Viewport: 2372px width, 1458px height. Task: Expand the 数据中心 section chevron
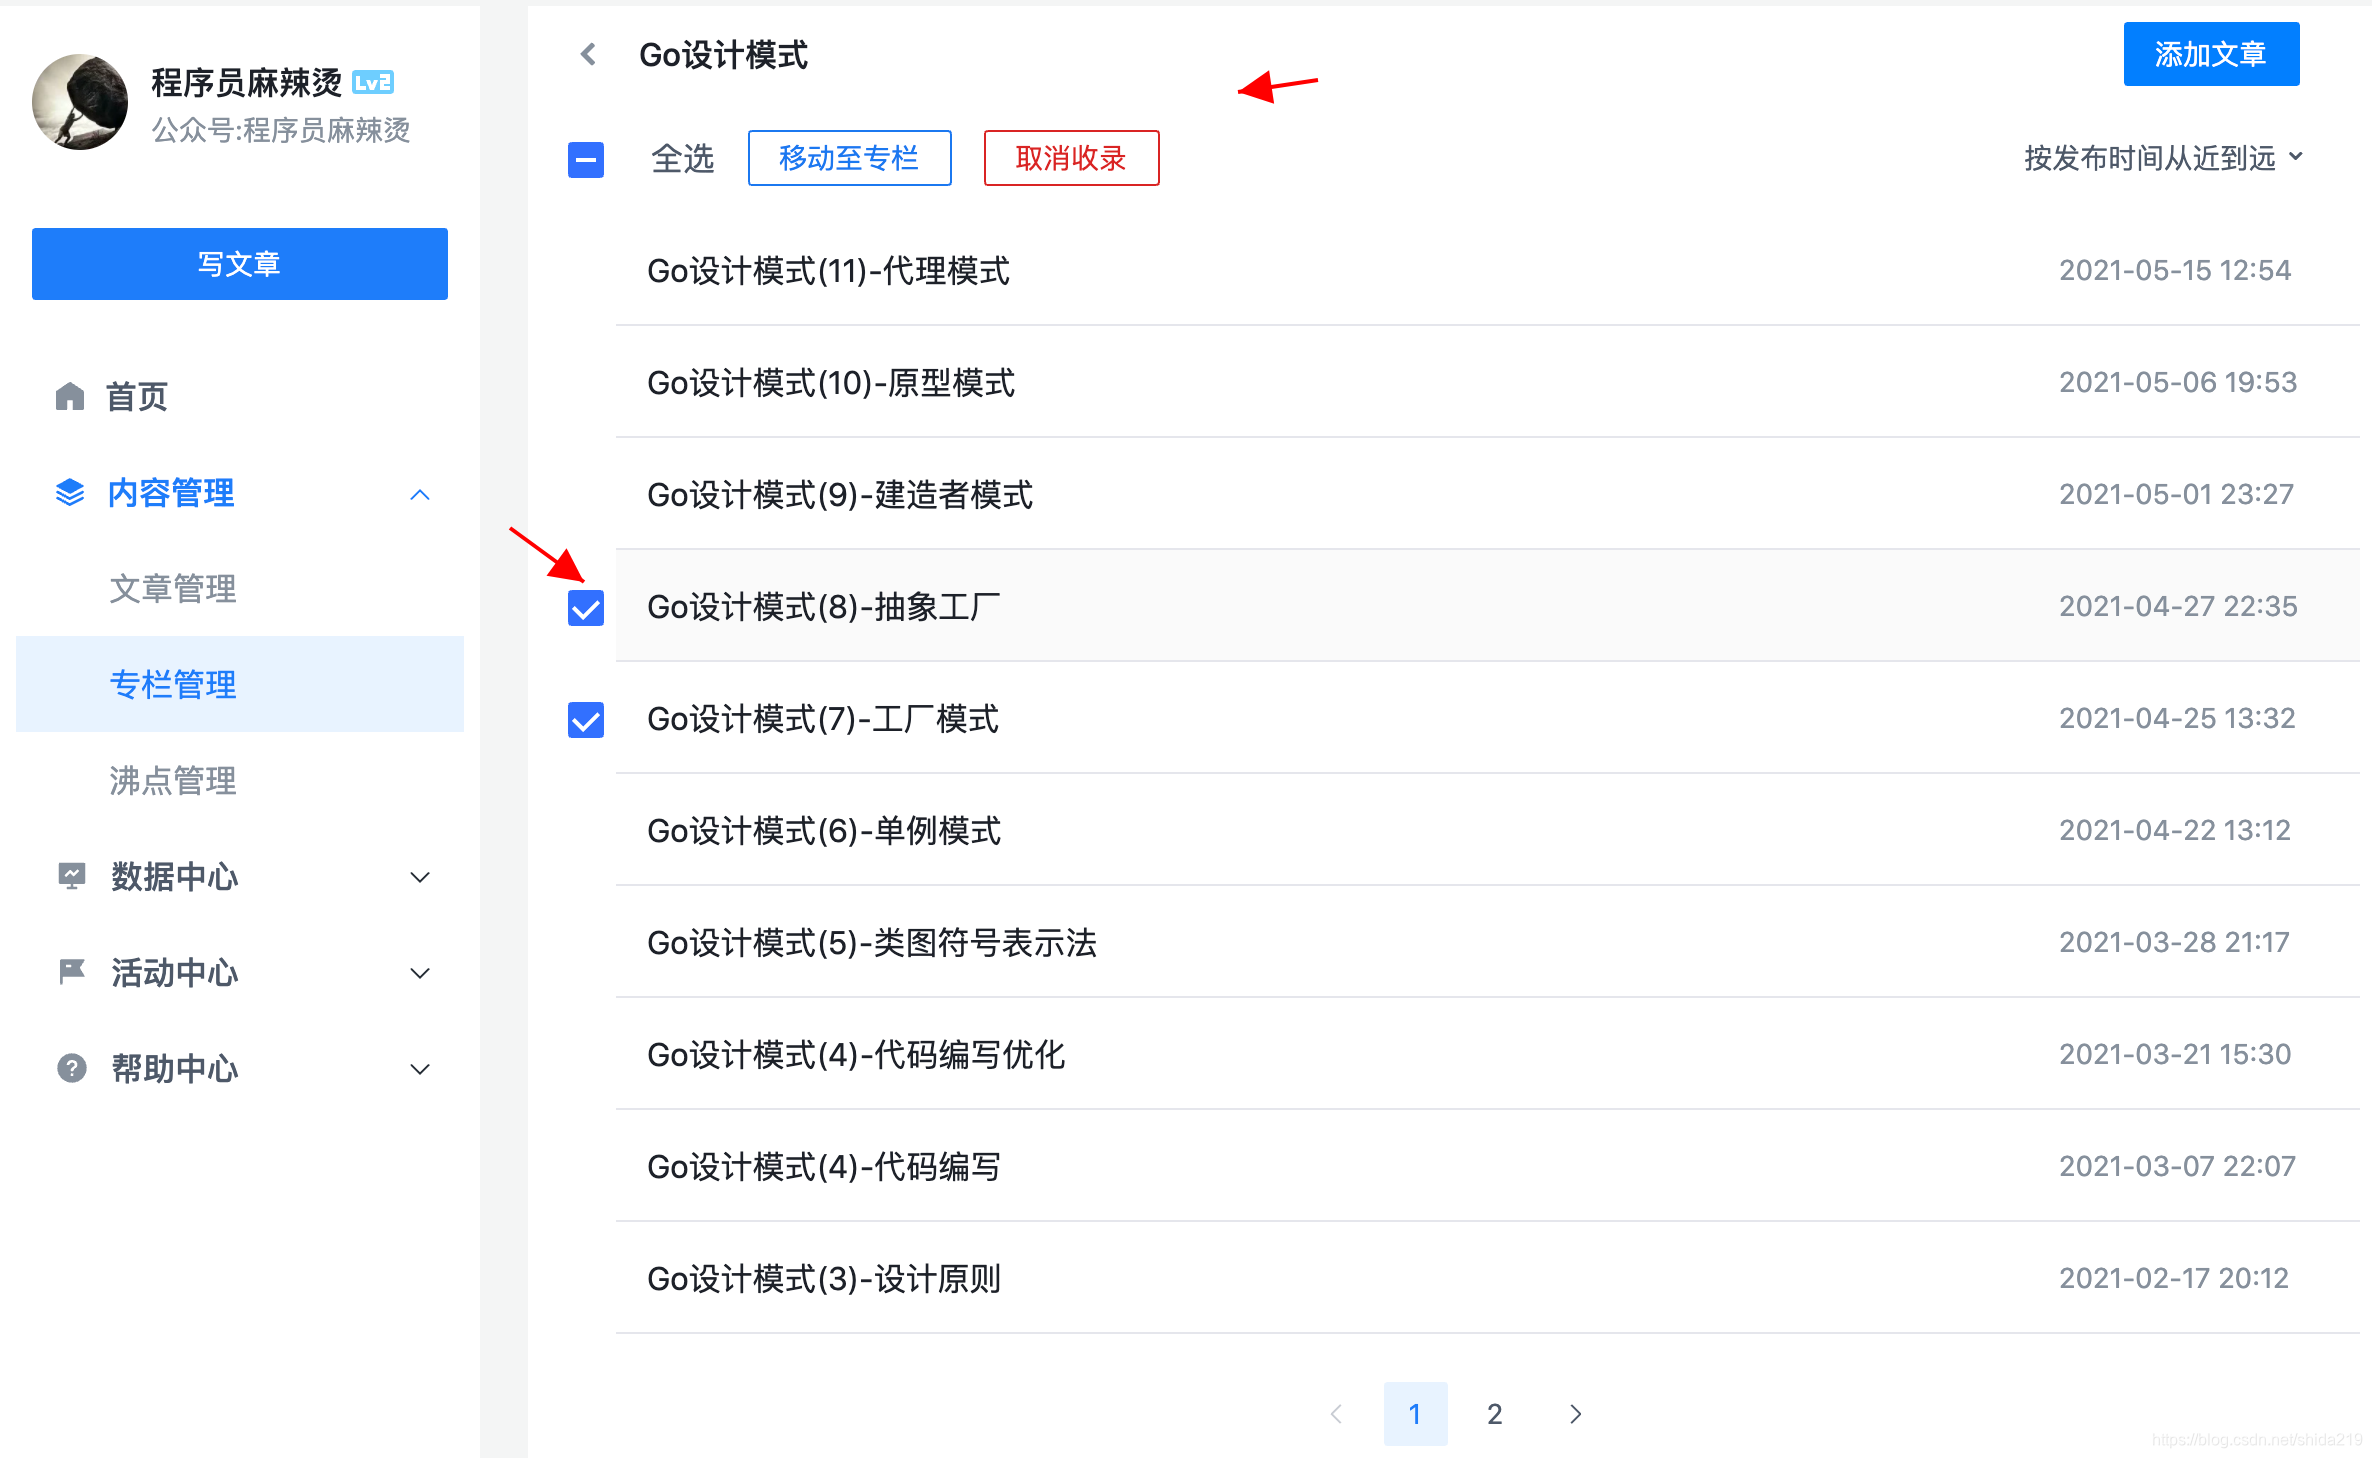coord(420,876)
